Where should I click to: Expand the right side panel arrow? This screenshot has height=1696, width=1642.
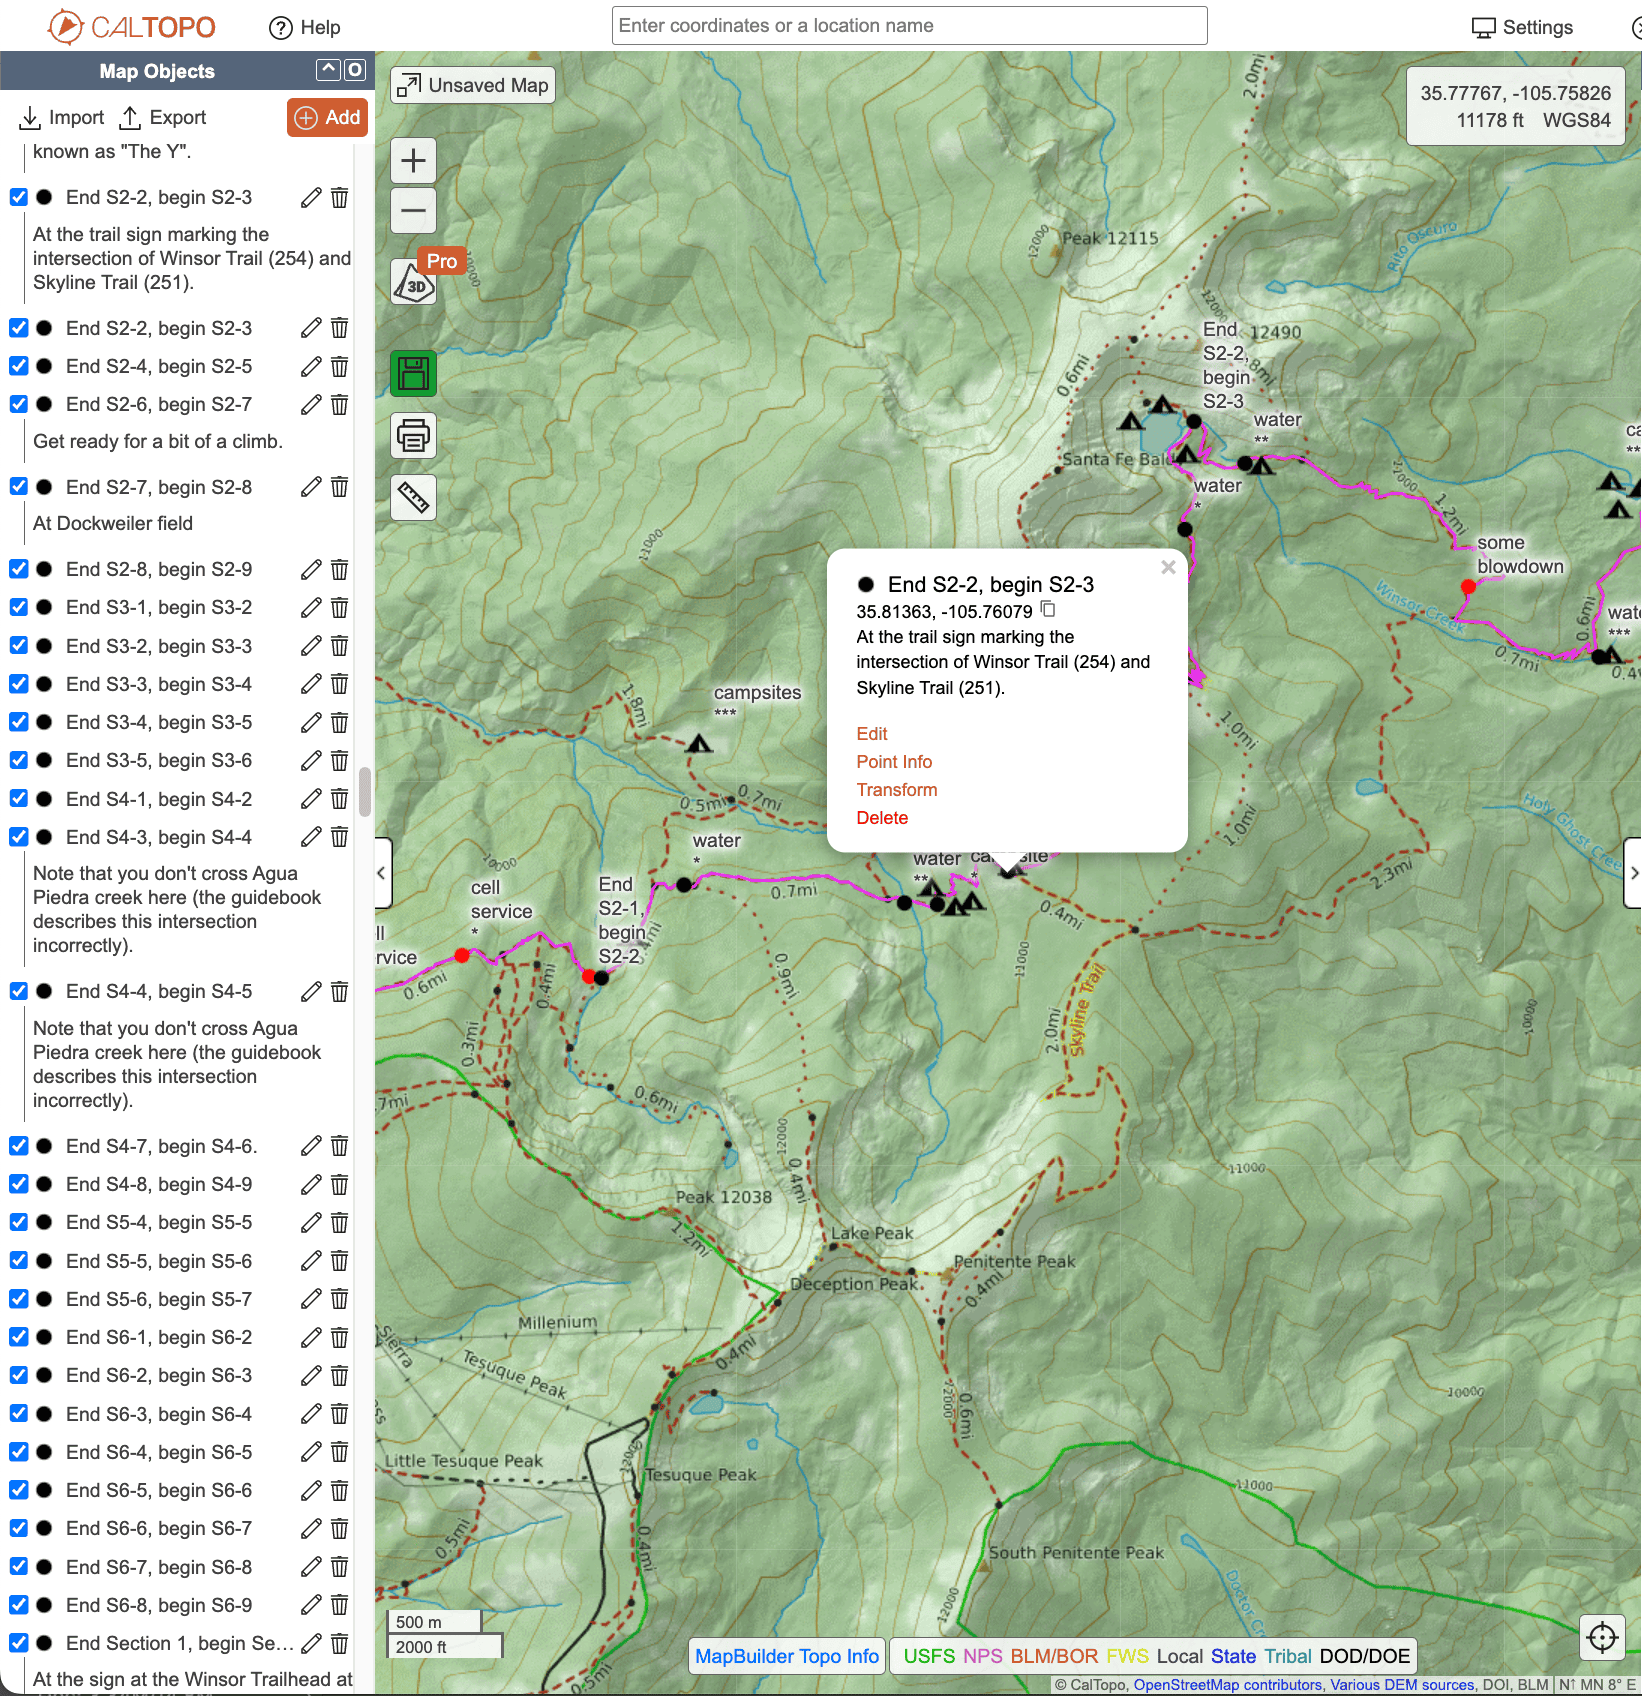(x=1633, y=873)
